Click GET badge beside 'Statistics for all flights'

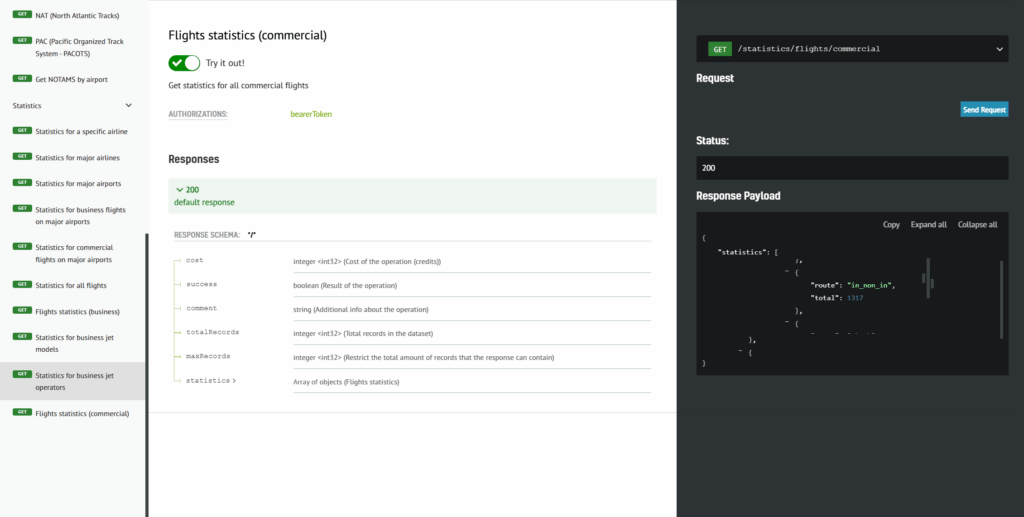tap(20, 285)
